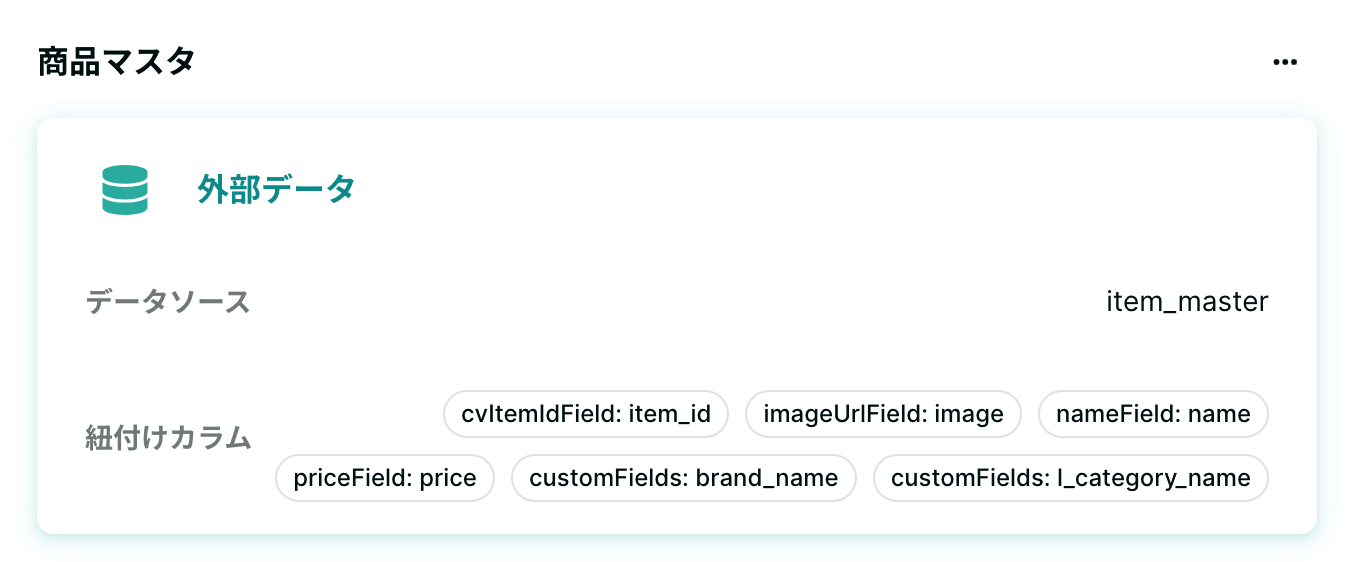Image resolution: width=1368 pixels, height=562 pixels.
Task: Click the item_master data source value
Action: [x=1187, y=301]
